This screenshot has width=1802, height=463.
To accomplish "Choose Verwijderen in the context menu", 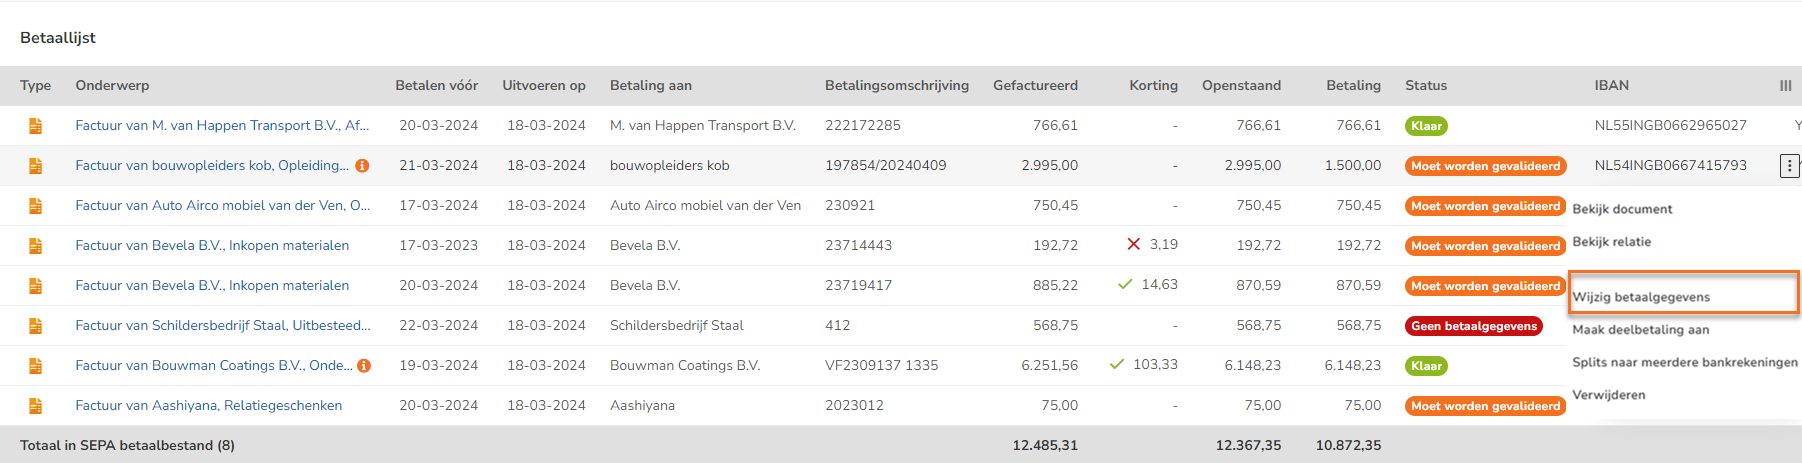I will point(1608,395).
